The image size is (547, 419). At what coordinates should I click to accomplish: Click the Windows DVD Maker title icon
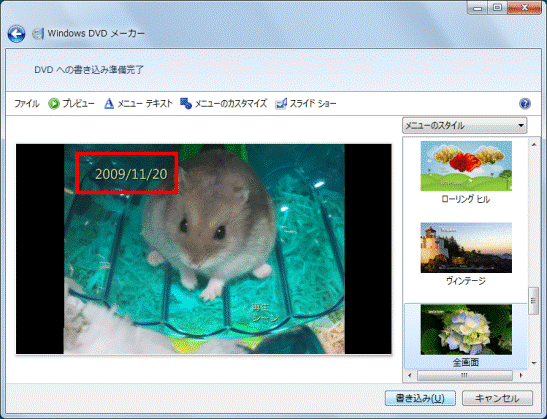coord(38,34)
